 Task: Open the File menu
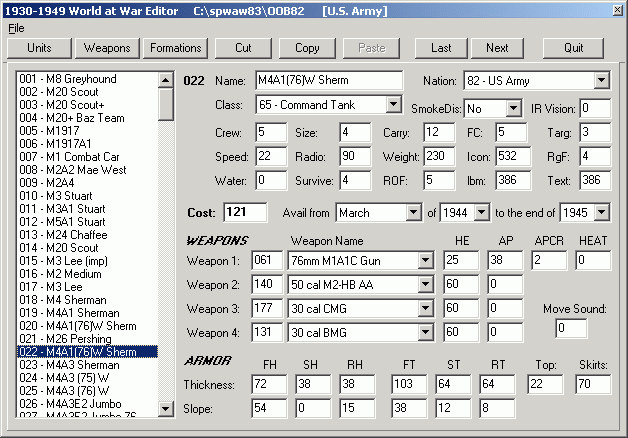coord(16,28)
